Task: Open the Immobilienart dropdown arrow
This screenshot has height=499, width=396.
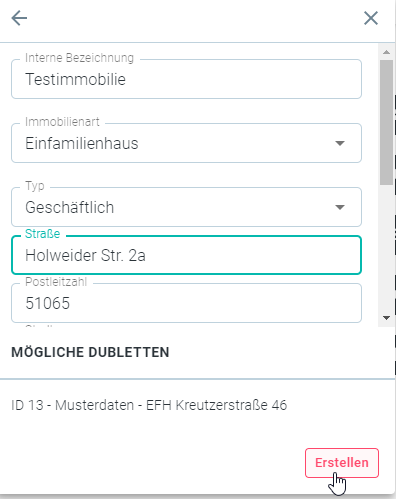Action: point(340,143)
